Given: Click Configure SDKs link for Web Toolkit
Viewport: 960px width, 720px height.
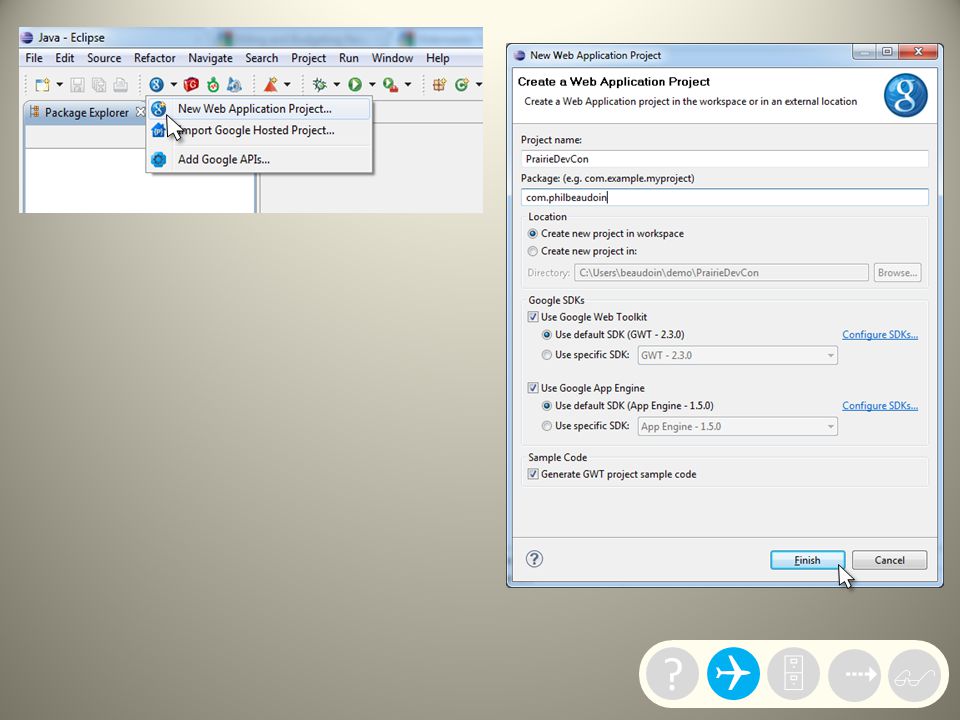Looking at the screenshot, I should [880, 335].
